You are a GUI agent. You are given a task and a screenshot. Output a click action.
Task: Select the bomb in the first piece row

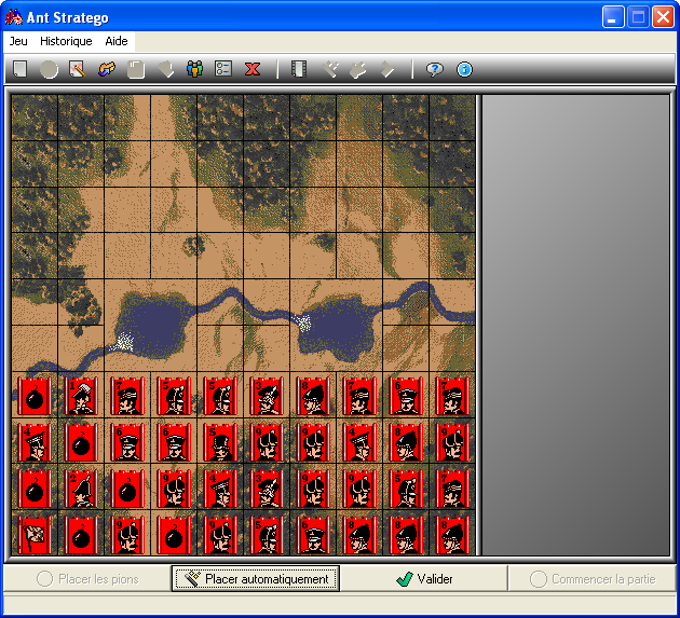pyautogui.click(x=34, y=396)
